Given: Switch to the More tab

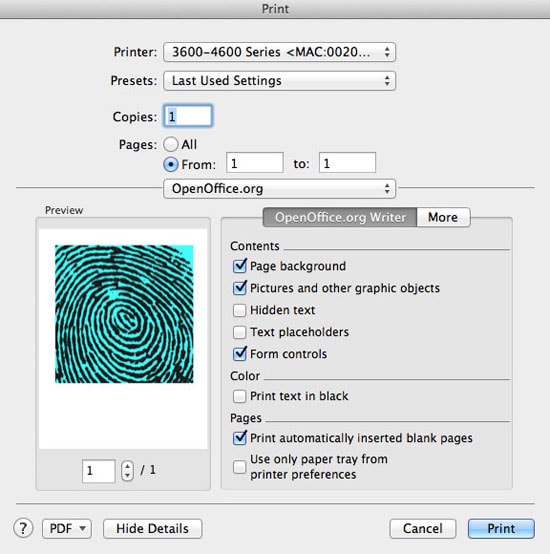Looking at the screenshot, I should coord(443,217).
